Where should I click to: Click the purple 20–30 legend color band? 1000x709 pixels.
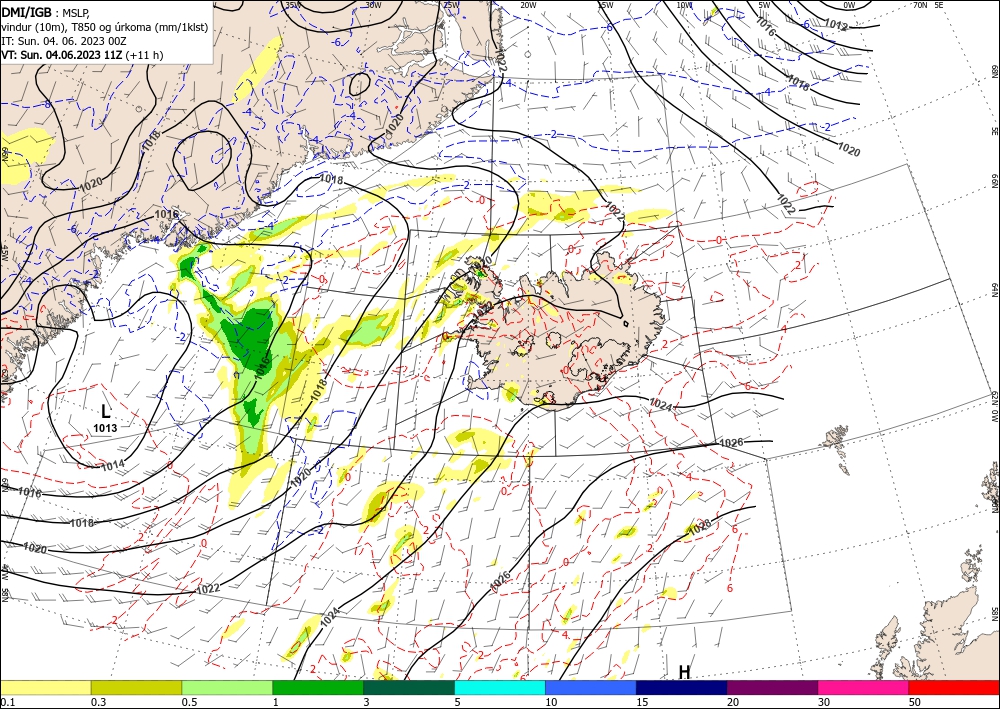(x=772, y=687)
